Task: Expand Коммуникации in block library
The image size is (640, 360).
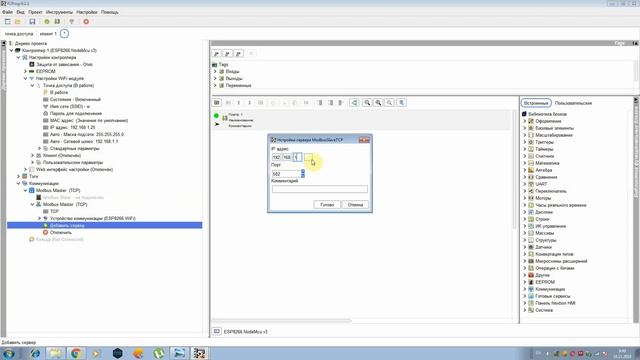Action: (x=525, y=289)
